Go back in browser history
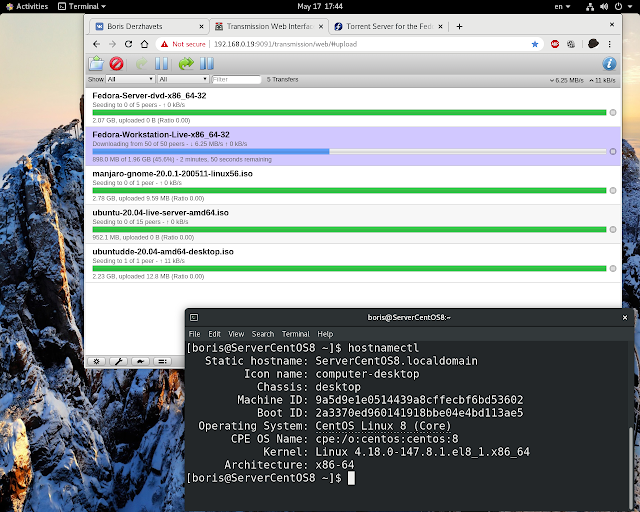This screenshot has height=512, width=640. [96, 44]
